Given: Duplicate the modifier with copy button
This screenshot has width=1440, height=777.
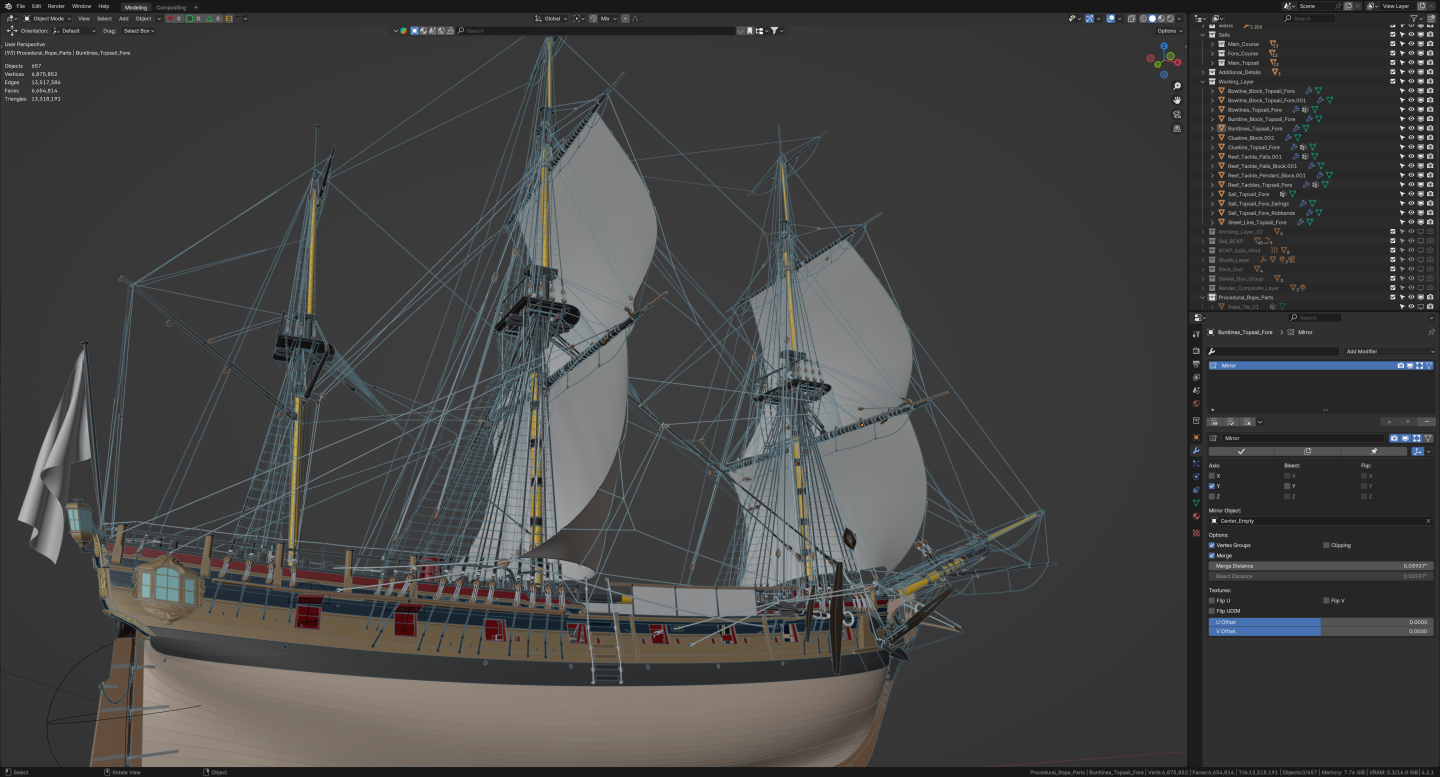Looking at the screenshot, I should pyautogui.click(x=1307, y=451).
